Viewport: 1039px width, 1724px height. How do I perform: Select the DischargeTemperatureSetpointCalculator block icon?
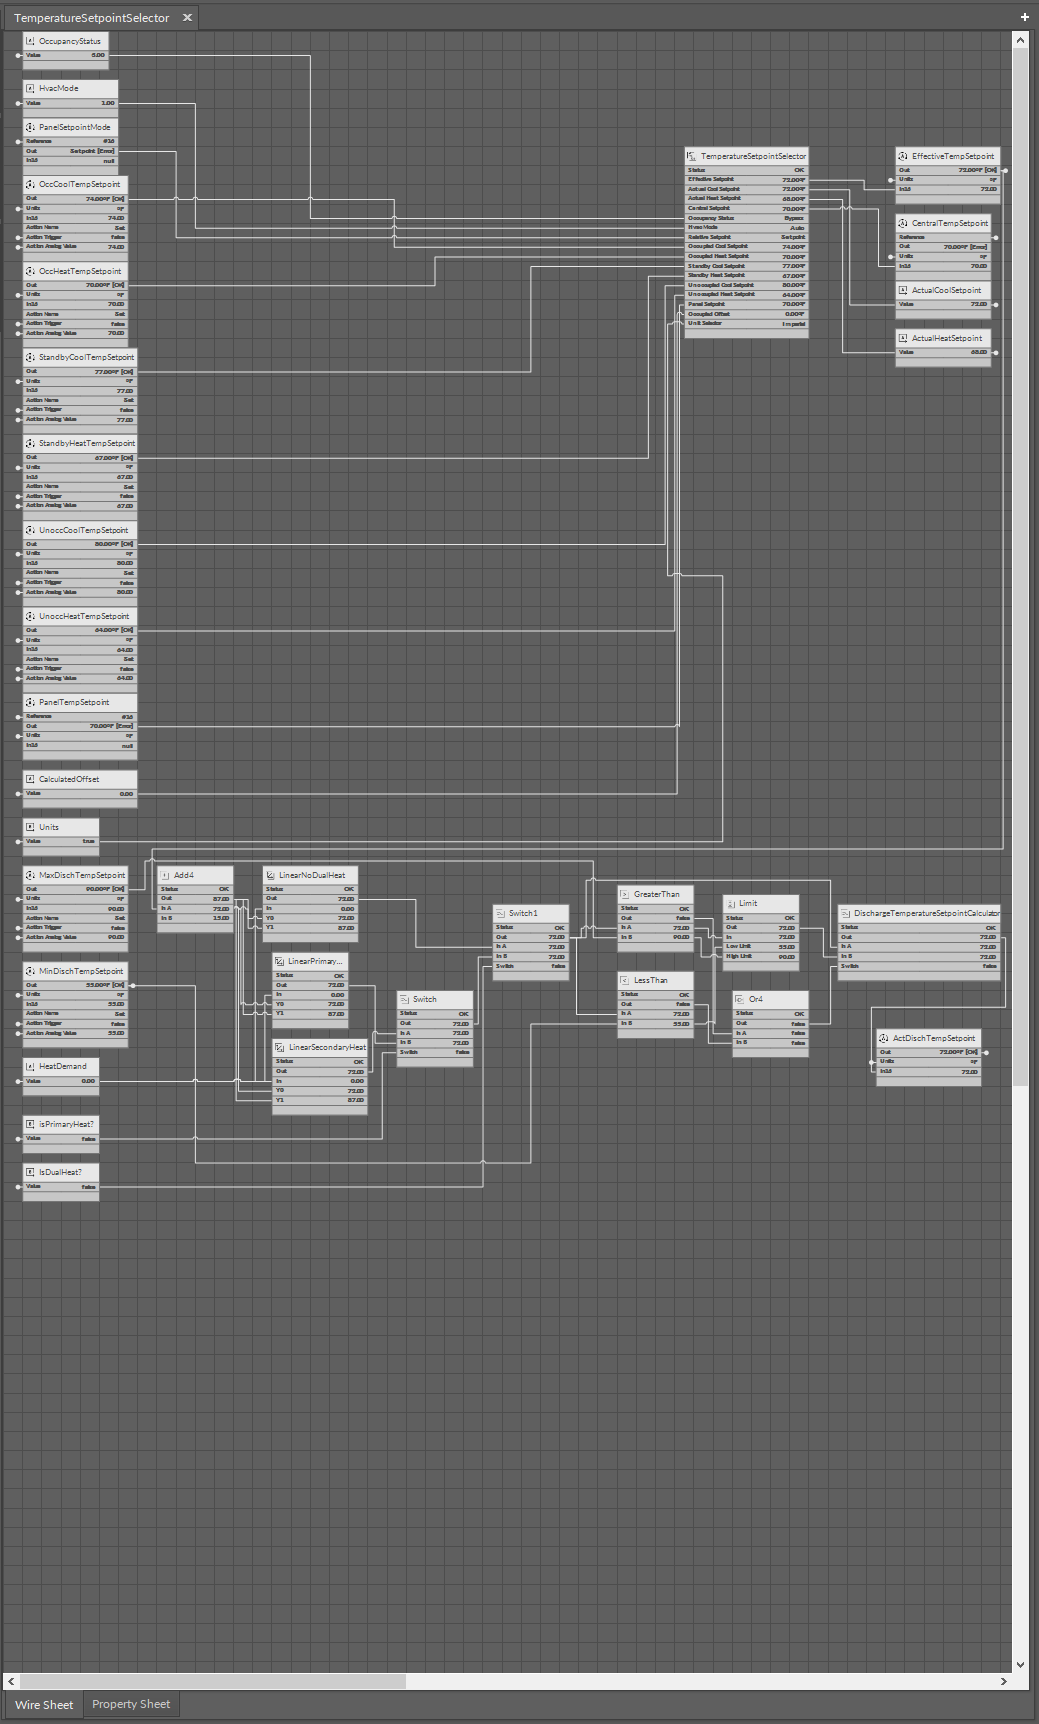pos(845,914)
